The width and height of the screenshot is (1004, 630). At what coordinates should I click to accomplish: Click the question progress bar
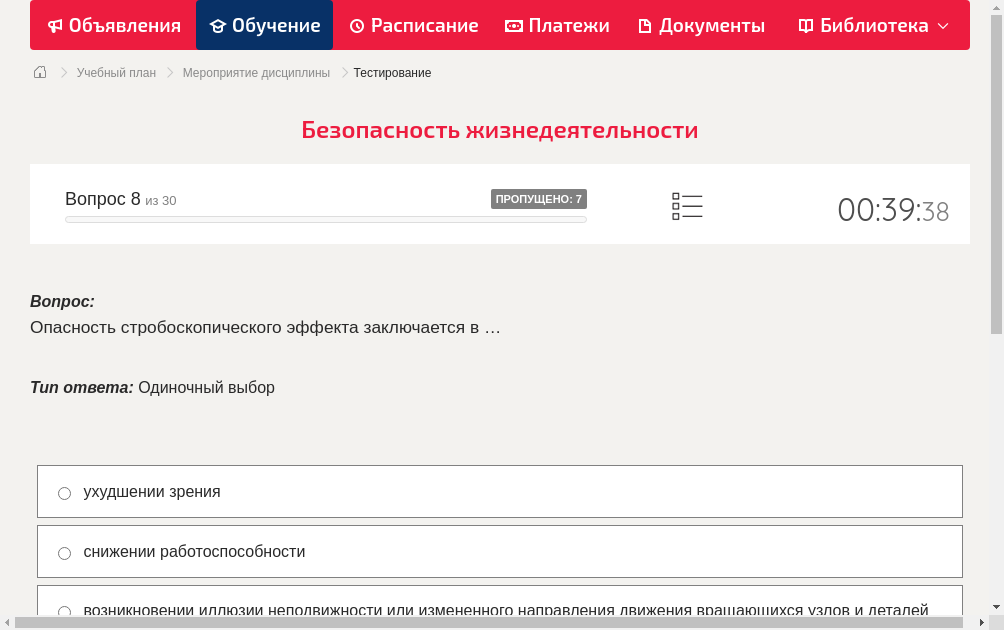click(x=325, y=219)
